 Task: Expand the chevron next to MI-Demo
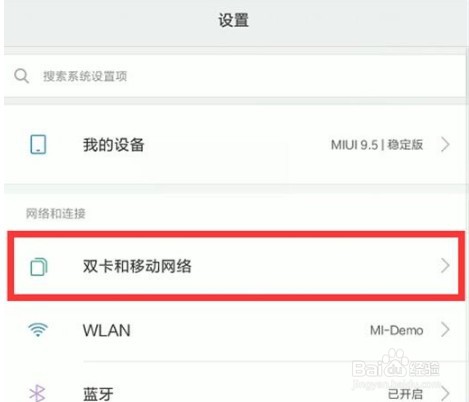click(x=445, y=329)
